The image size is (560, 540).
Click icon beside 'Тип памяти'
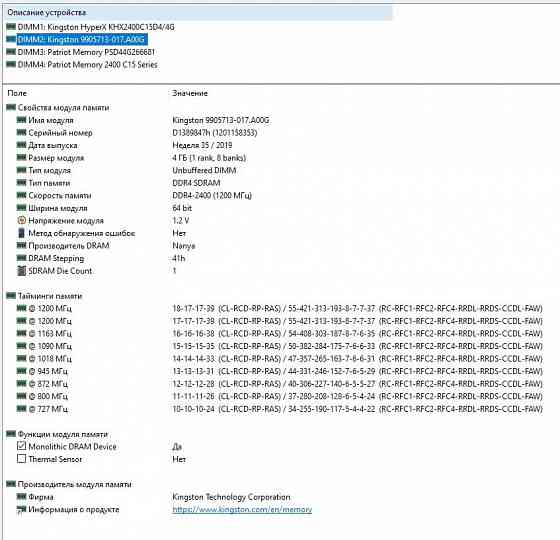[x=21, y=182]
